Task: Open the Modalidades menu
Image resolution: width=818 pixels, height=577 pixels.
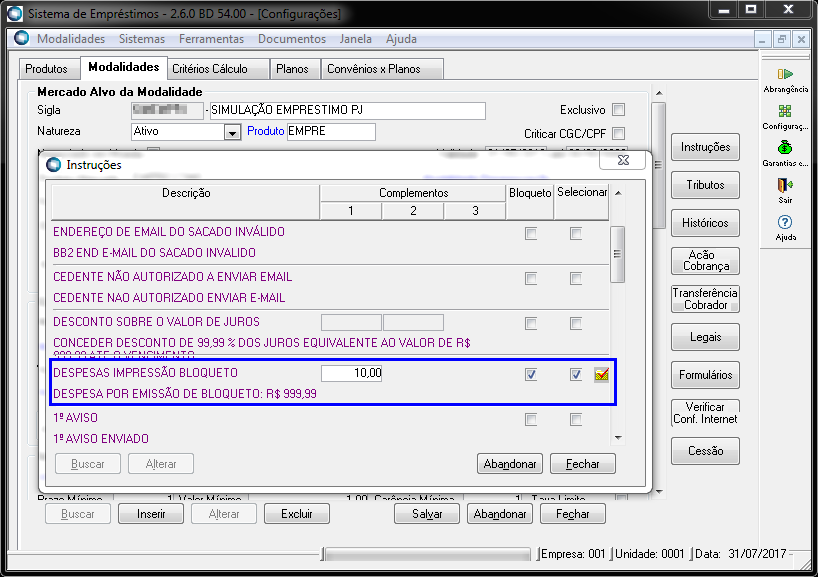Action: (71, 39)
